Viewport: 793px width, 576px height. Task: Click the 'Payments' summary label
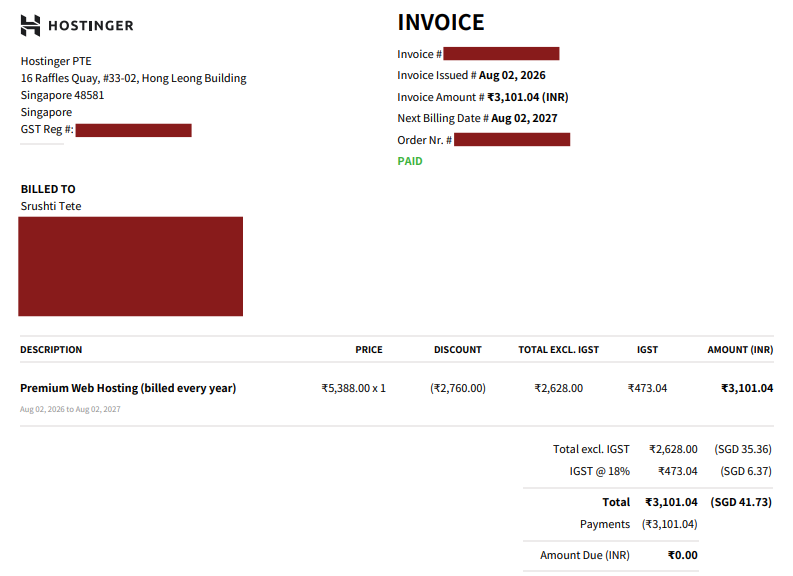coord(605,524)
